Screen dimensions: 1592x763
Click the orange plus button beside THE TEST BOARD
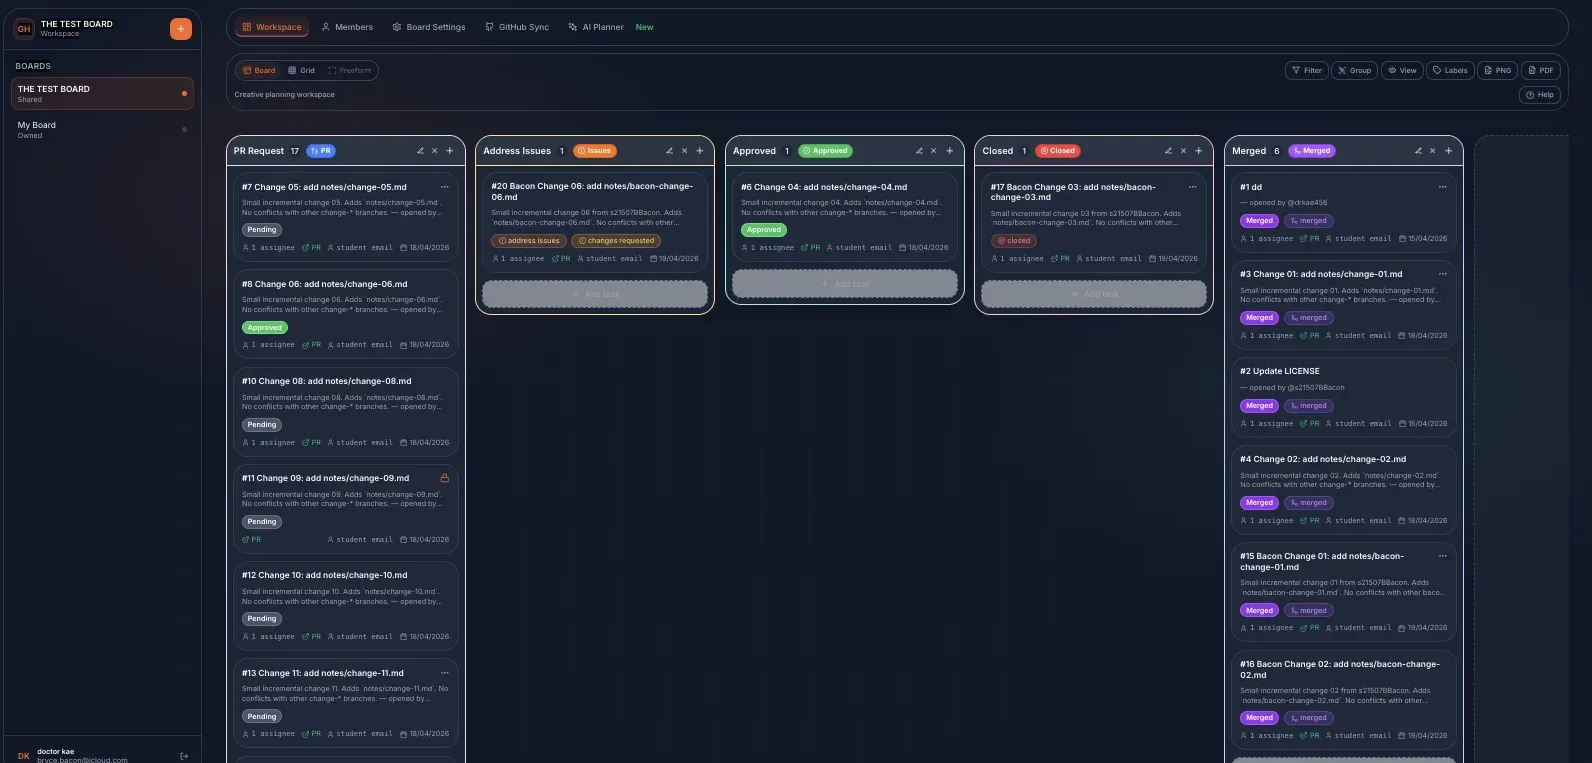[x=181, y=29]
